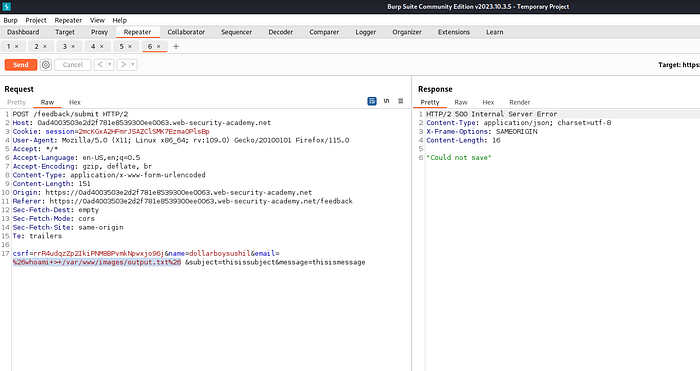Select Request Pretty view
This screenshot has height=371, width=700.
pyautogui.click(x=17, y=102)
